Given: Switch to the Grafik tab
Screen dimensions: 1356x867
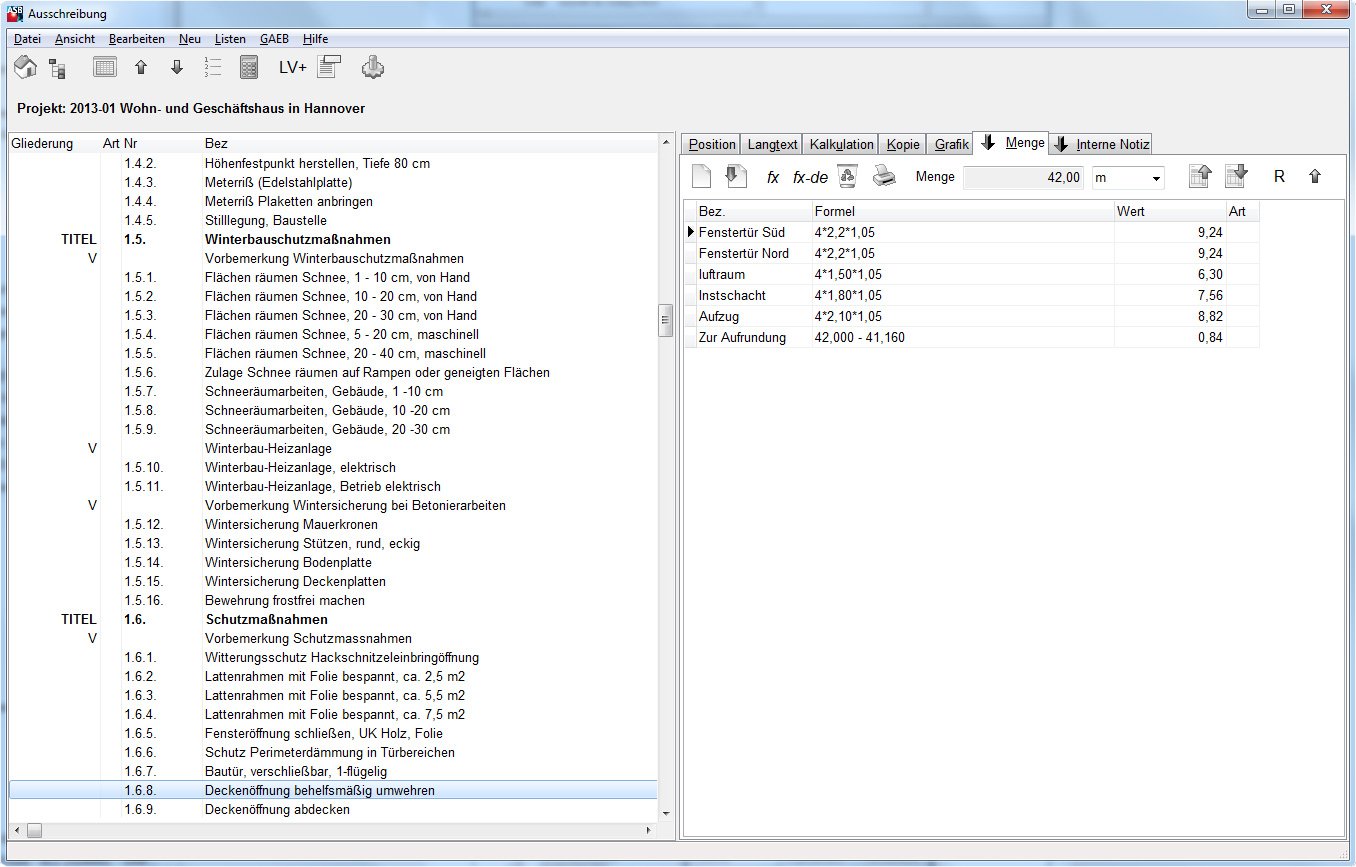Looking at the screenshot, I should 952,144.
